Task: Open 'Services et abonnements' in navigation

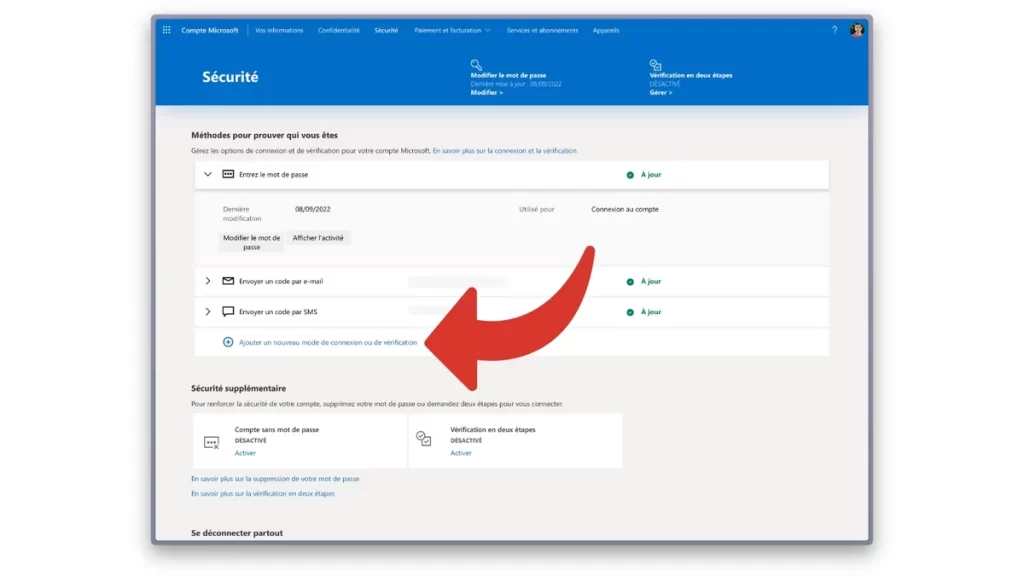Action: (542, 30)
